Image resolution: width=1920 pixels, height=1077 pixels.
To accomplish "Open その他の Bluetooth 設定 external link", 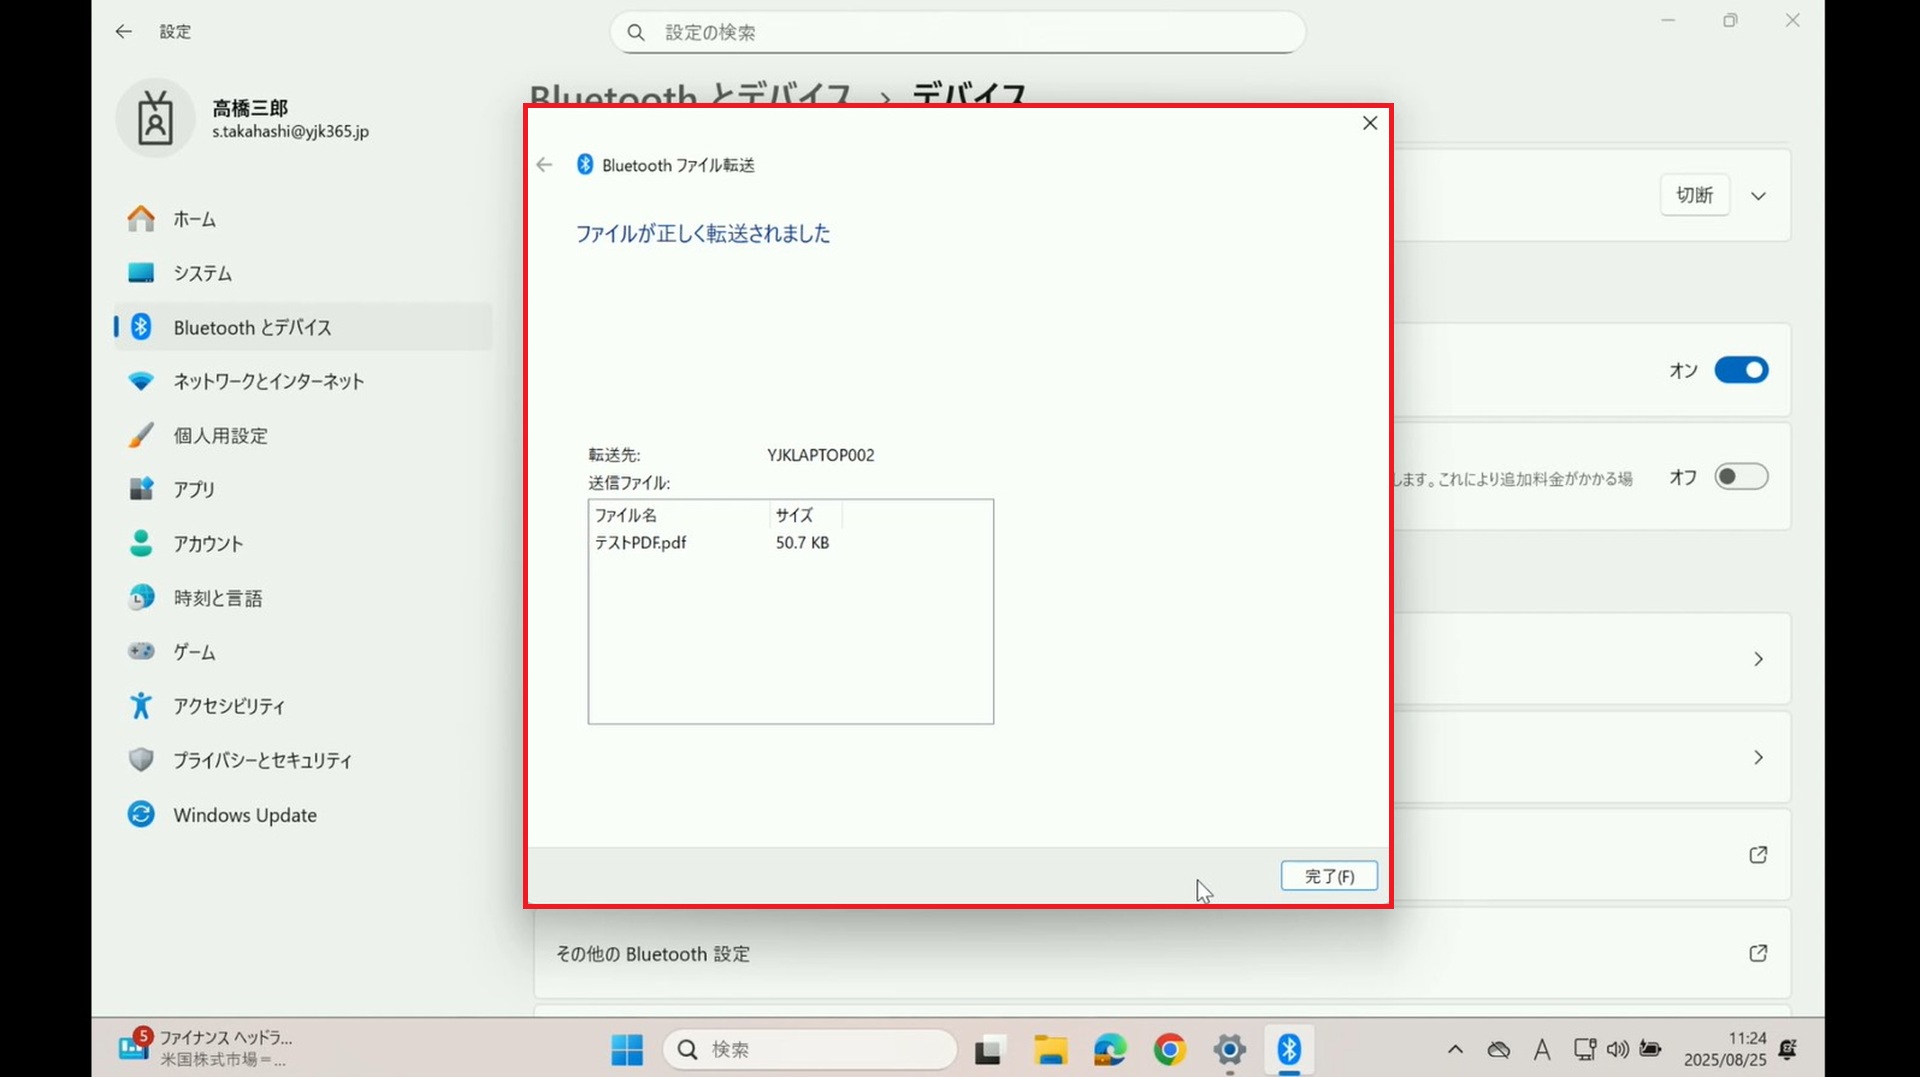I will [1757, 953].
